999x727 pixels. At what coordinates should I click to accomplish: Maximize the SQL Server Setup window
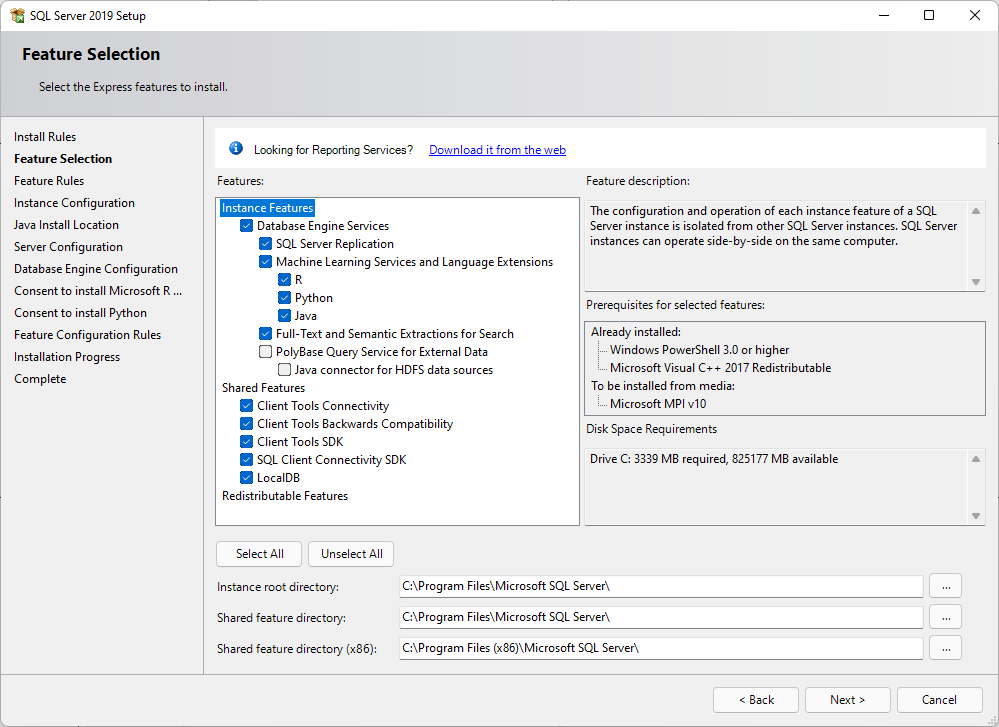point(929,15)
